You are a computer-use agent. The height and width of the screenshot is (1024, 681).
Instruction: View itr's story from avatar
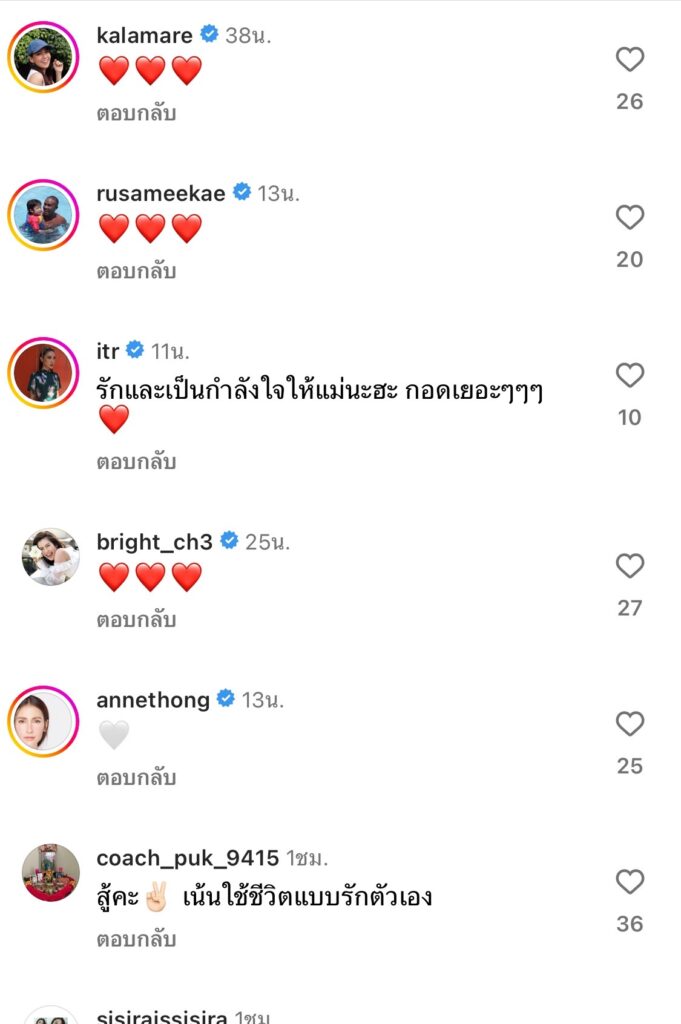[x=44, y=372]
